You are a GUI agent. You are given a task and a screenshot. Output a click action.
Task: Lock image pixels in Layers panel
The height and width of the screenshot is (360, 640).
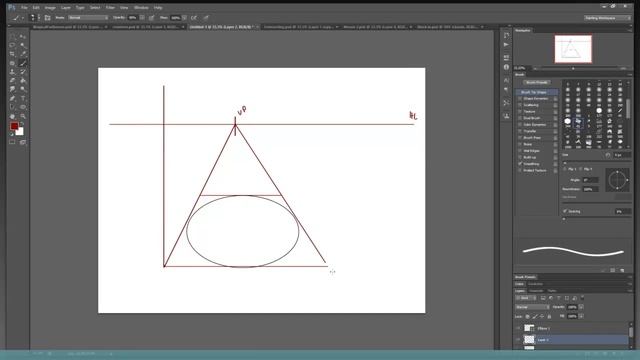tap(535, 316)
